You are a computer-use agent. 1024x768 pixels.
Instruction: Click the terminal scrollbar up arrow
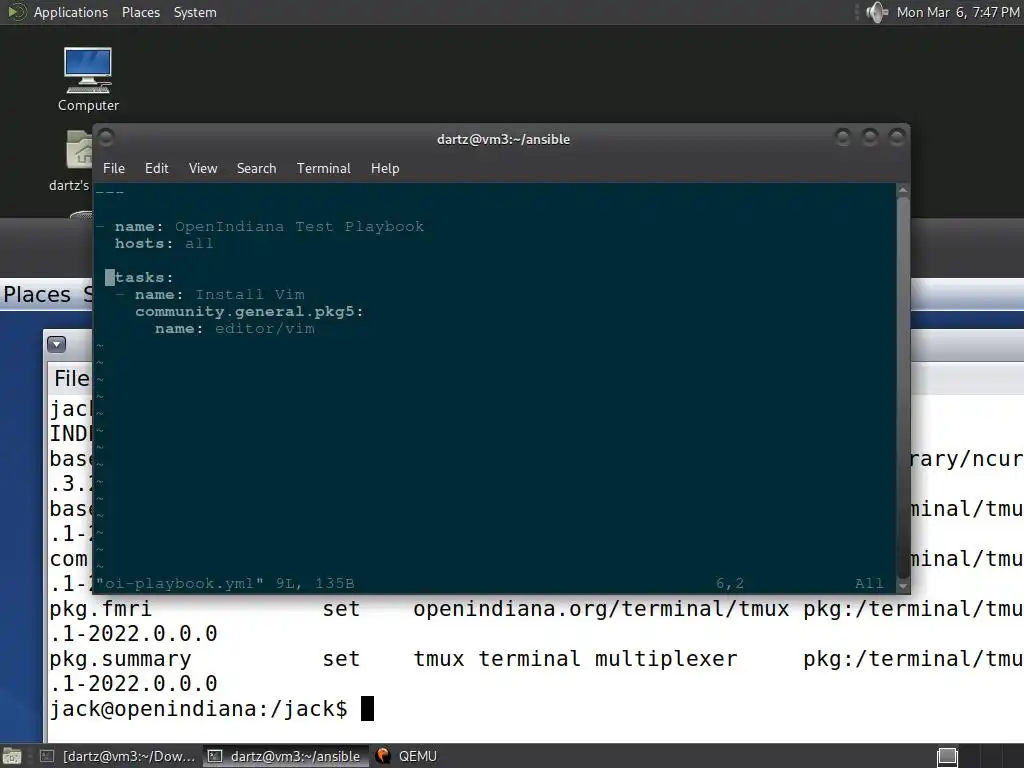point(903,190)
